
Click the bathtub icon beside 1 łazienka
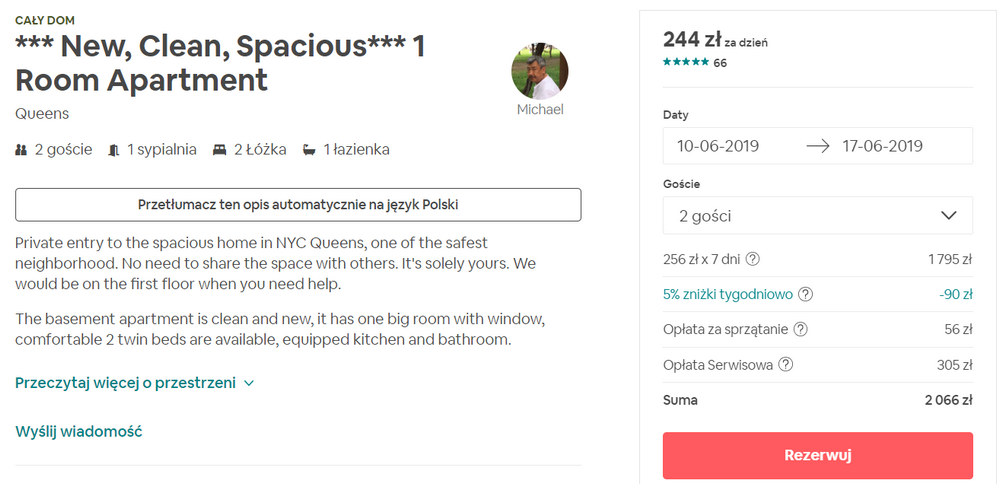309,150
